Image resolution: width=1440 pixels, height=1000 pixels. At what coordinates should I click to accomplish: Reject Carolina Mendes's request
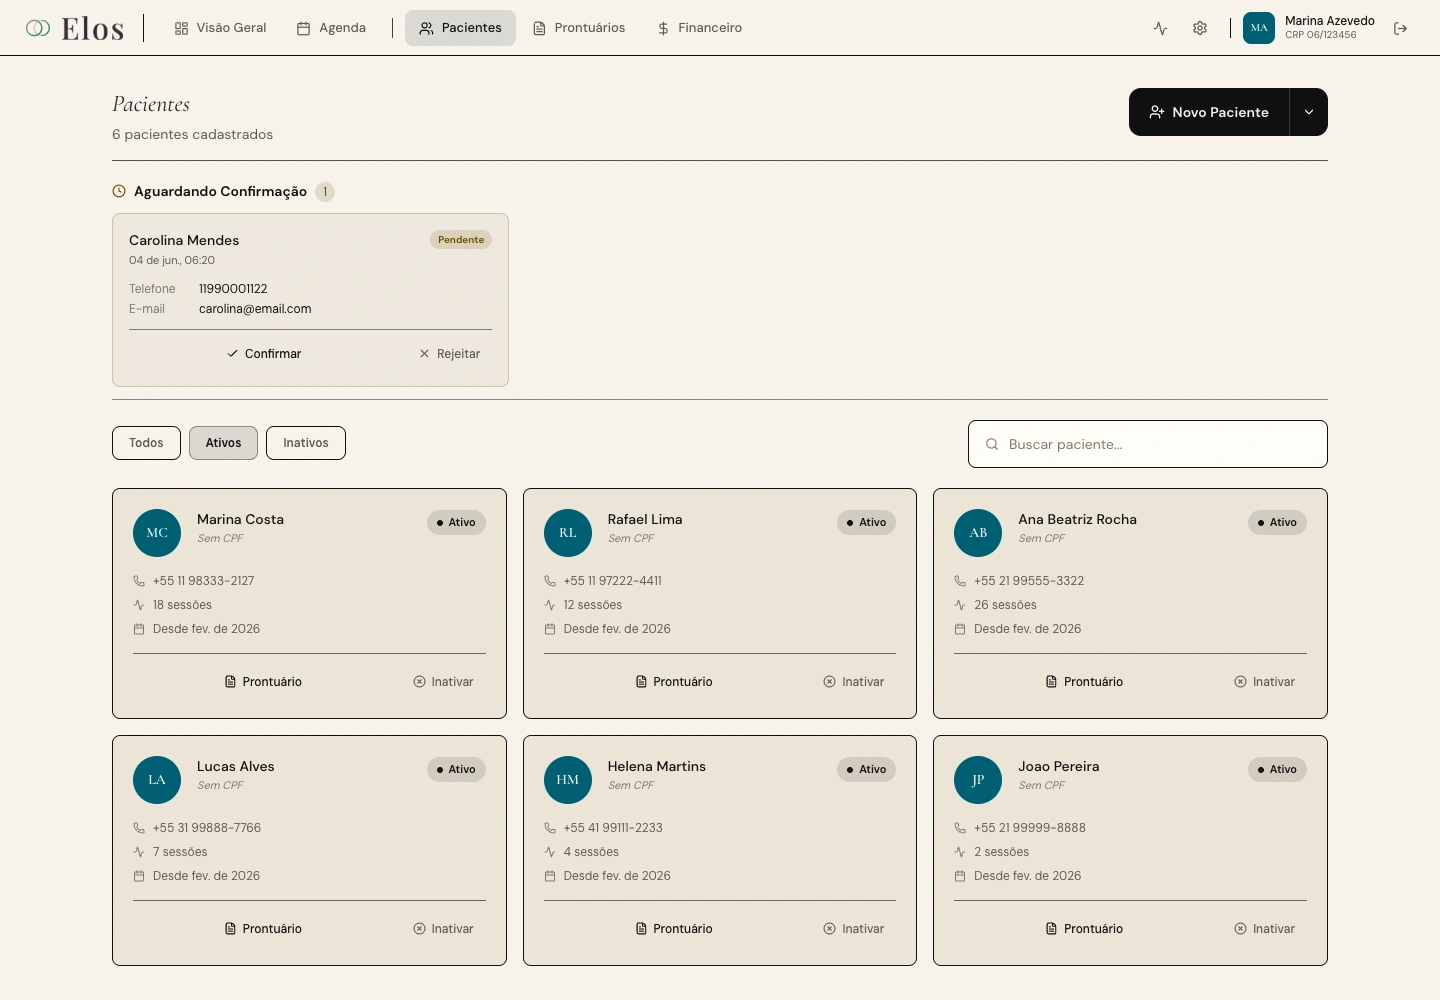(x=450, y=354)
